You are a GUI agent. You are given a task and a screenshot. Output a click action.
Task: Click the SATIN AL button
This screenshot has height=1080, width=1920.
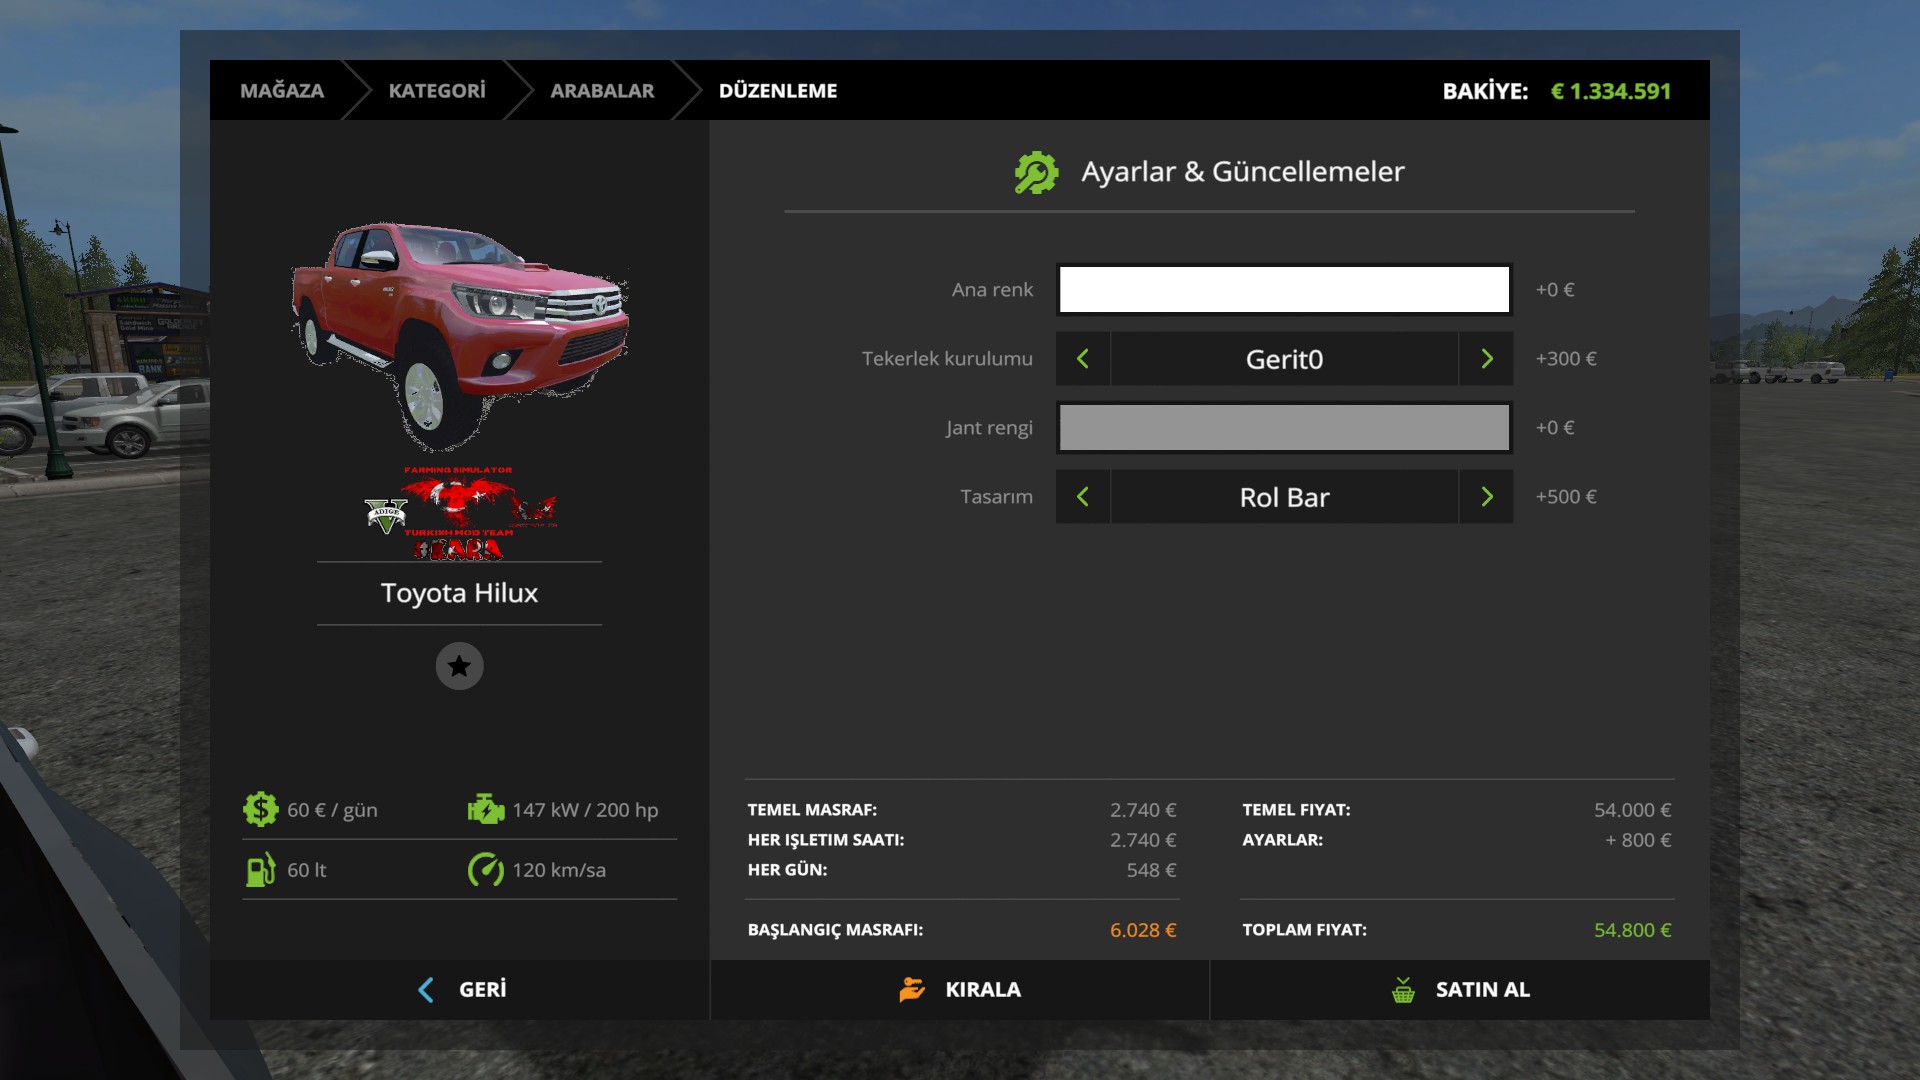pos(1460,990)
